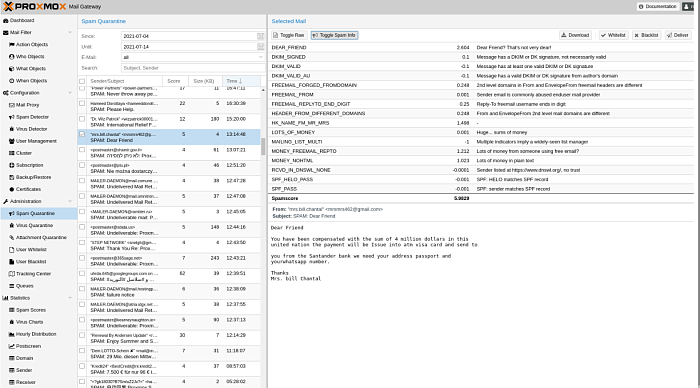
Task: Click the Since date field
Action: 189,36
